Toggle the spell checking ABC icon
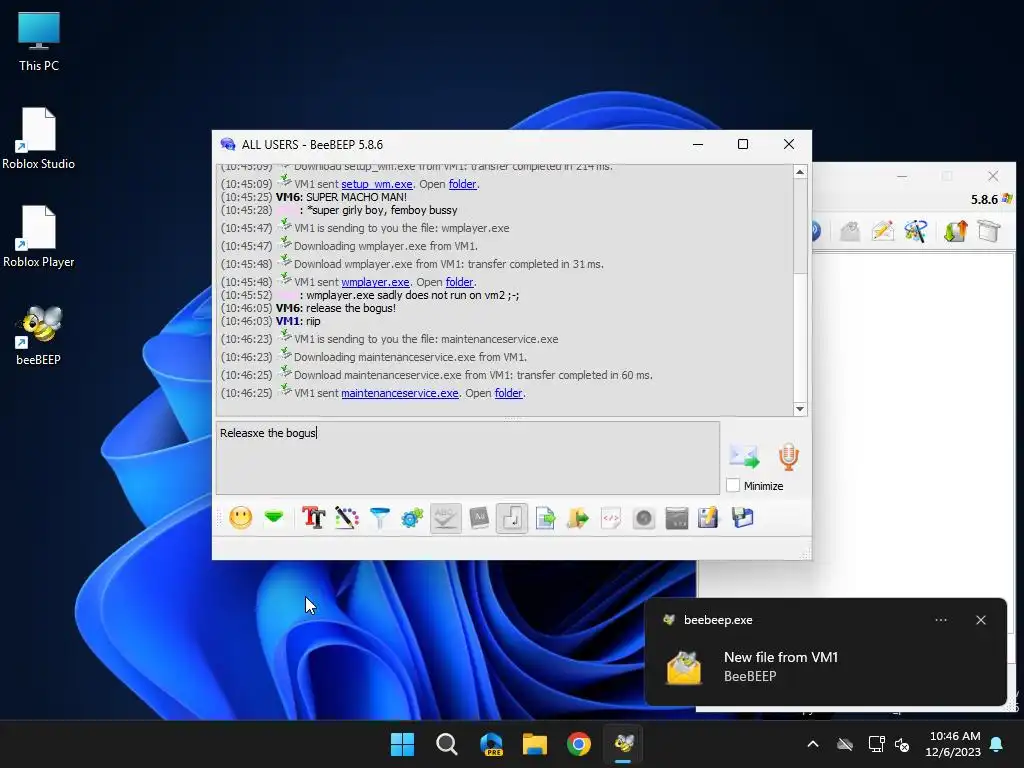The height and width of the screenshot is (768, 1024). [x=445, y=519]
